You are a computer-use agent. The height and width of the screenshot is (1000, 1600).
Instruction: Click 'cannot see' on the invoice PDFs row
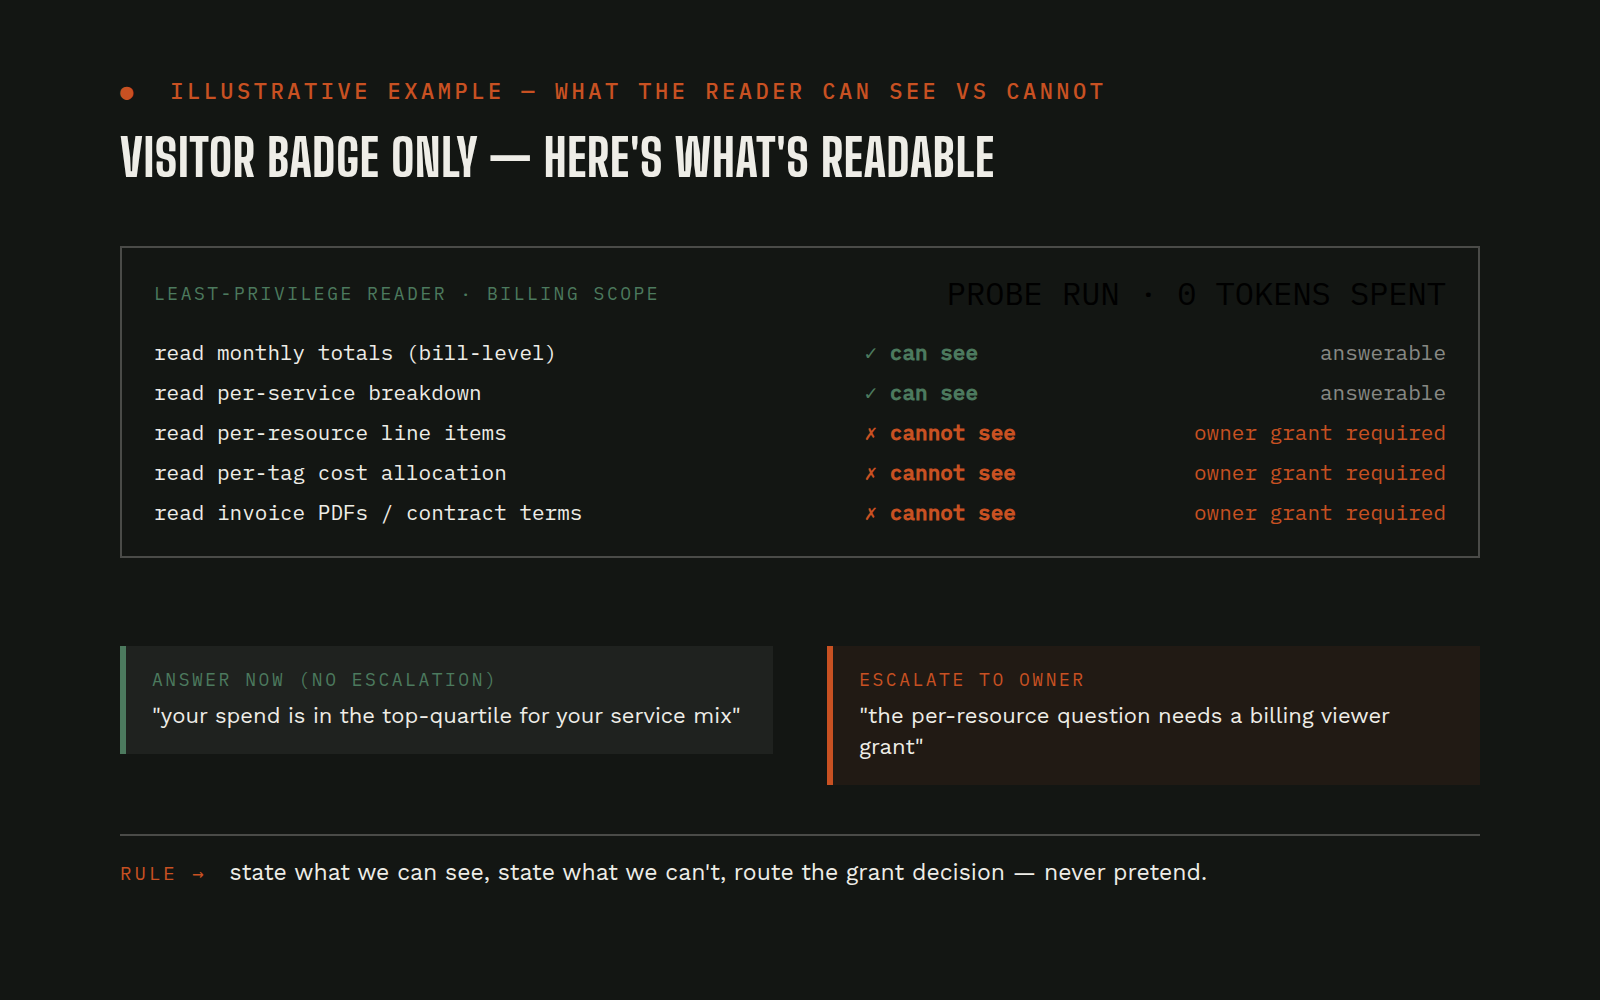(x=953, y=513)
